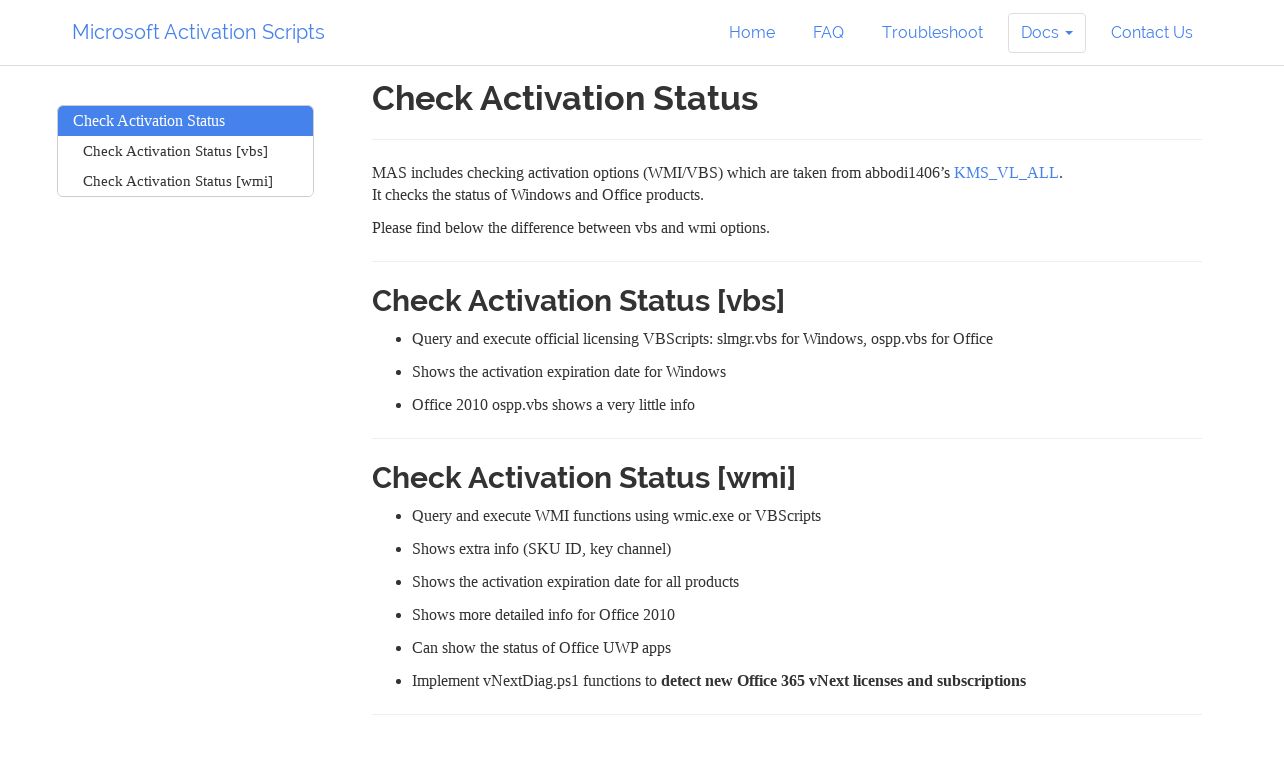This screenshot has height=777, width=1284.
Task: Click 'Can show the status of Office UWP apps'
Action: [541, 648]
